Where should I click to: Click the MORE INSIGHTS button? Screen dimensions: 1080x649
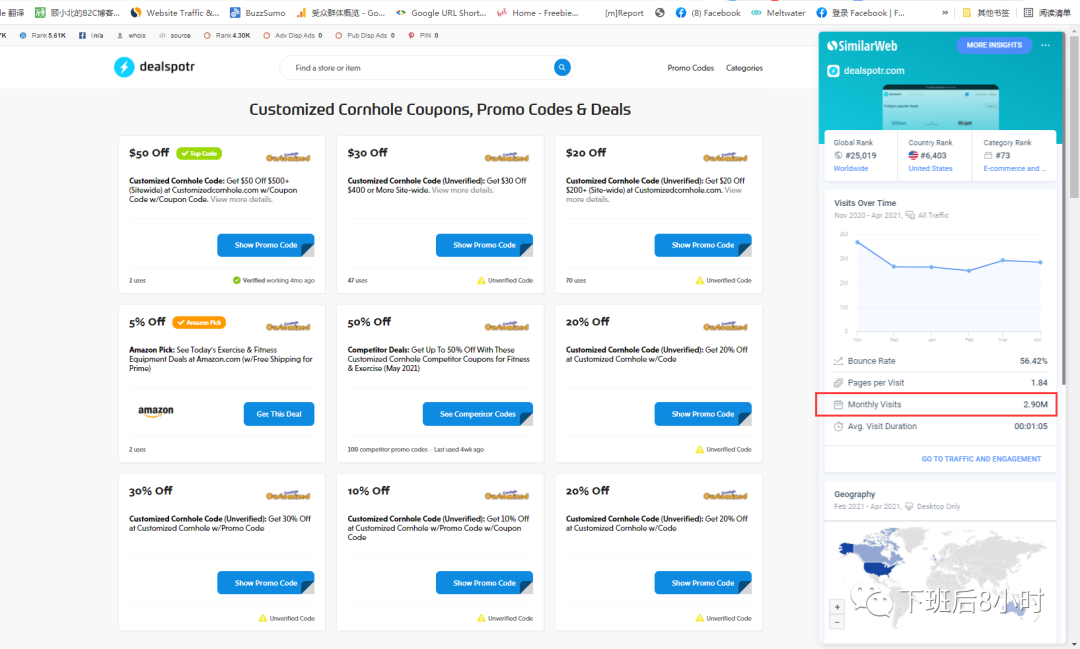click(993, 45)
